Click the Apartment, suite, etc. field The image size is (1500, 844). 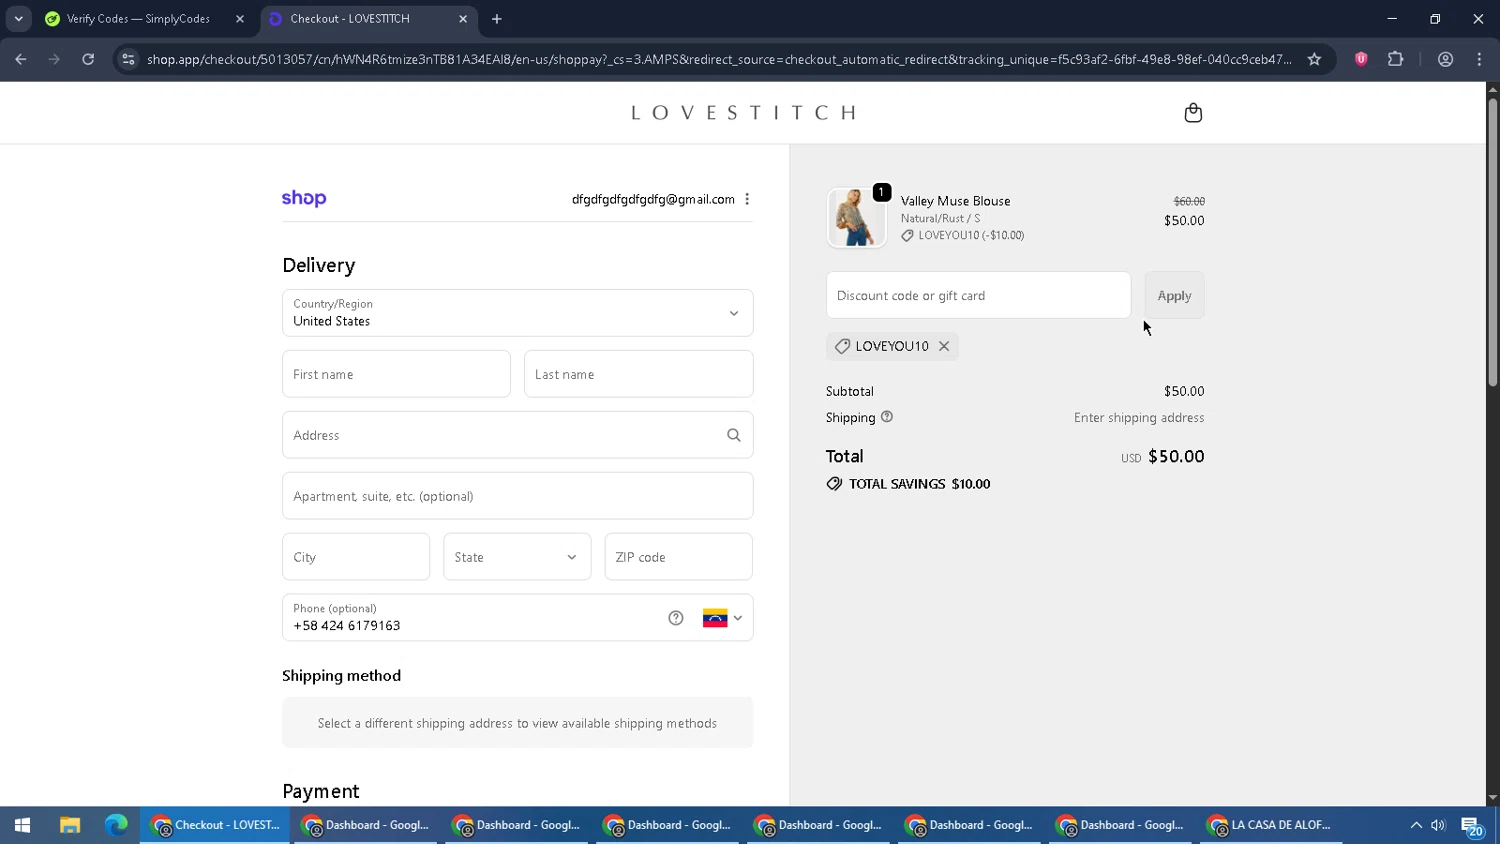(517, 496)
